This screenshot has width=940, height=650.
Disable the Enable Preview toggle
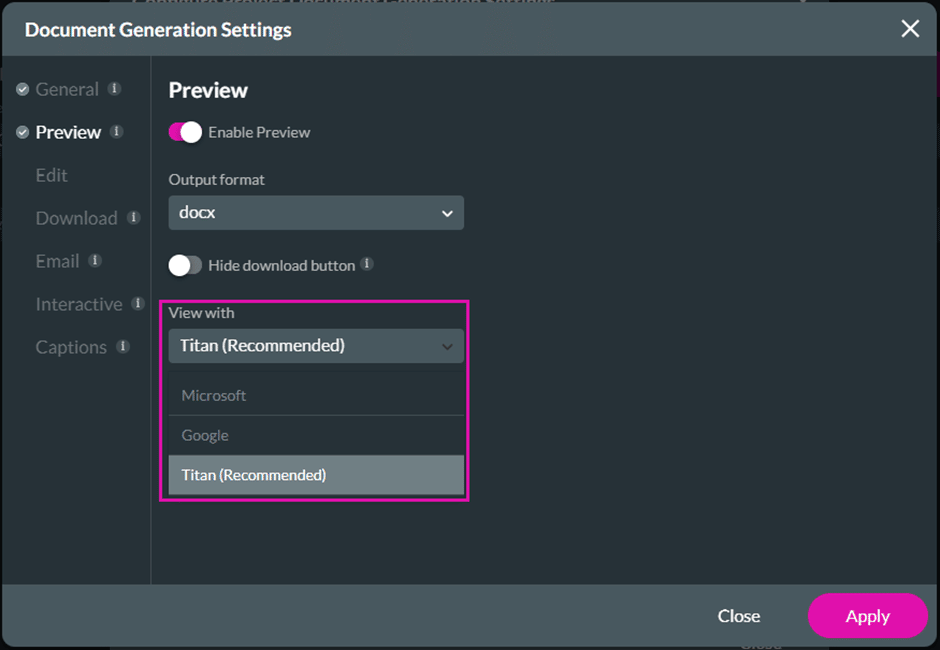[x=185, y=132]
